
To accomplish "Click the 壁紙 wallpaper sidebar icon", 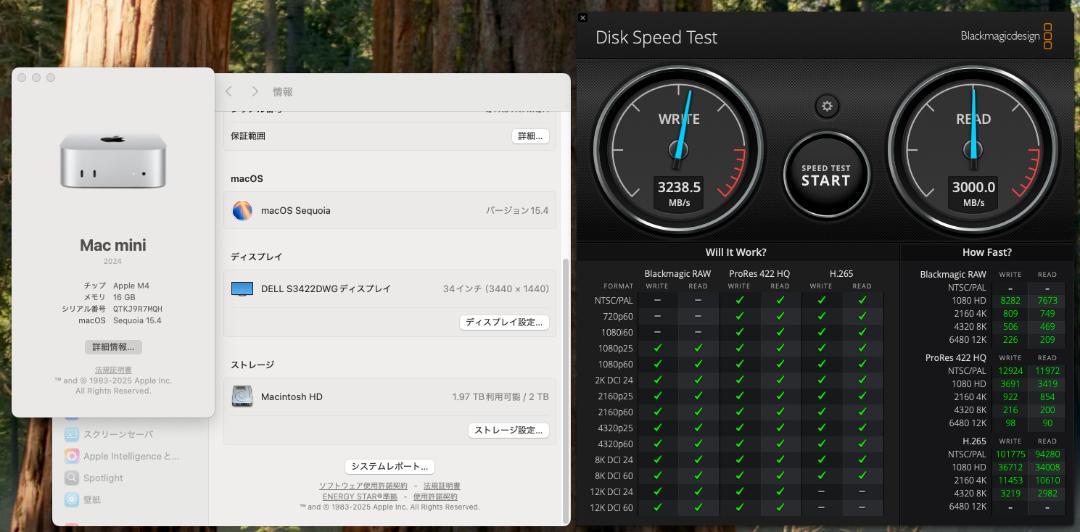I will pyautogui.click(x=72, y=500).
